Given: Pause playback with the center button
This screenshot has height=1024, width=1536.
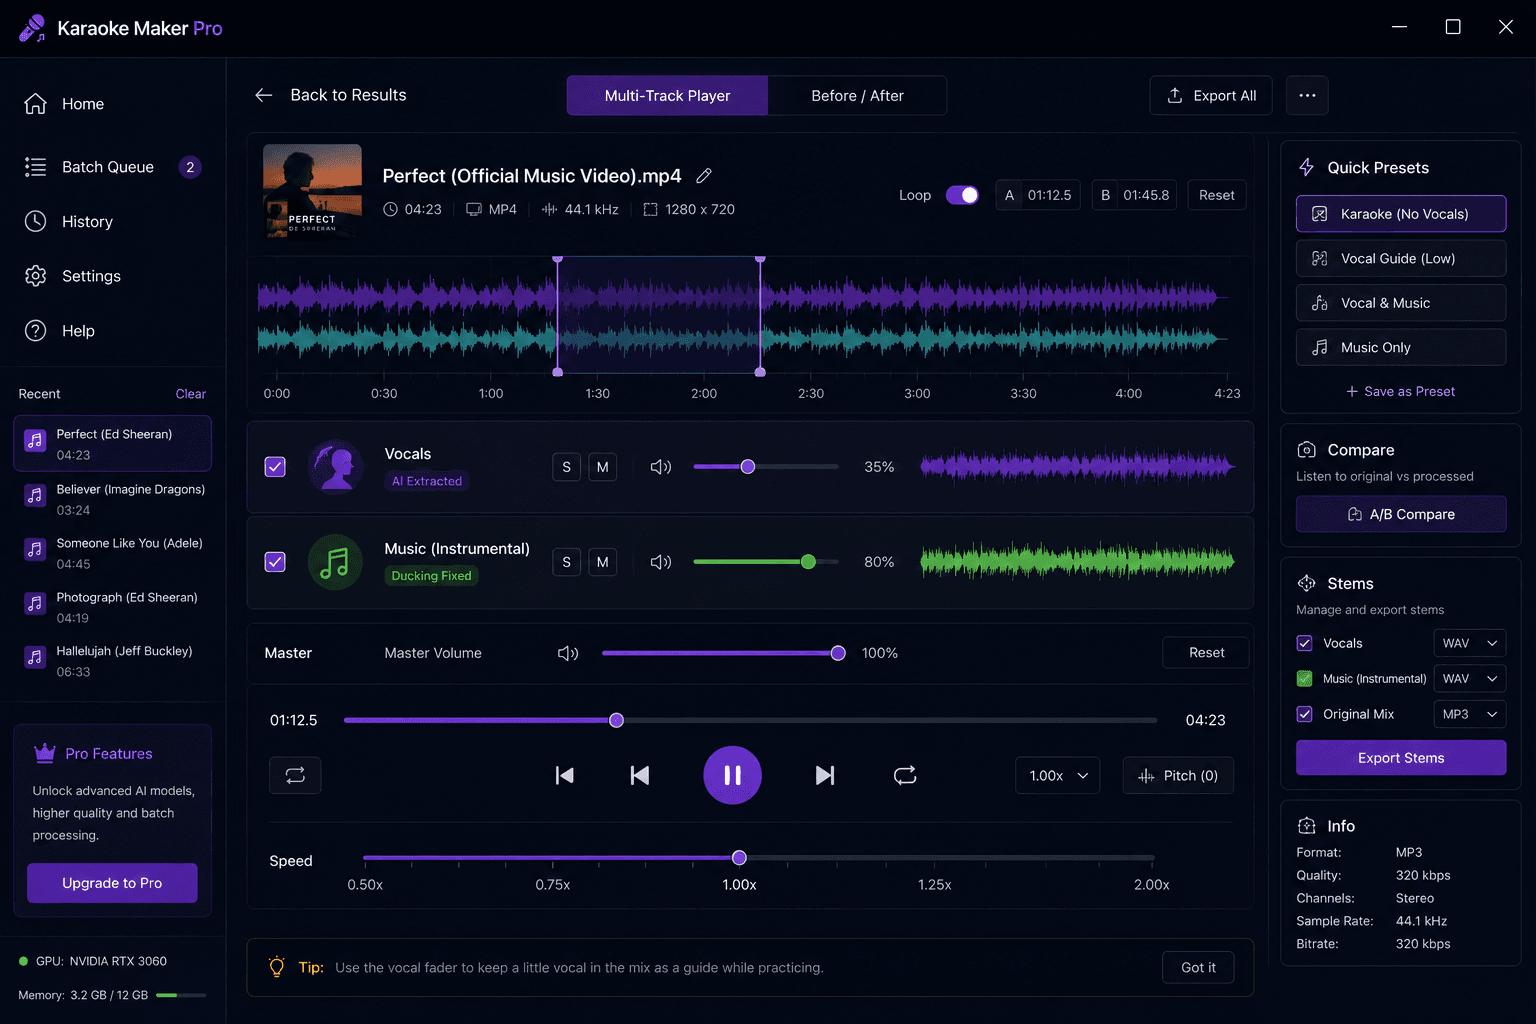Looking at the screenshot, I should pos(732,775).
